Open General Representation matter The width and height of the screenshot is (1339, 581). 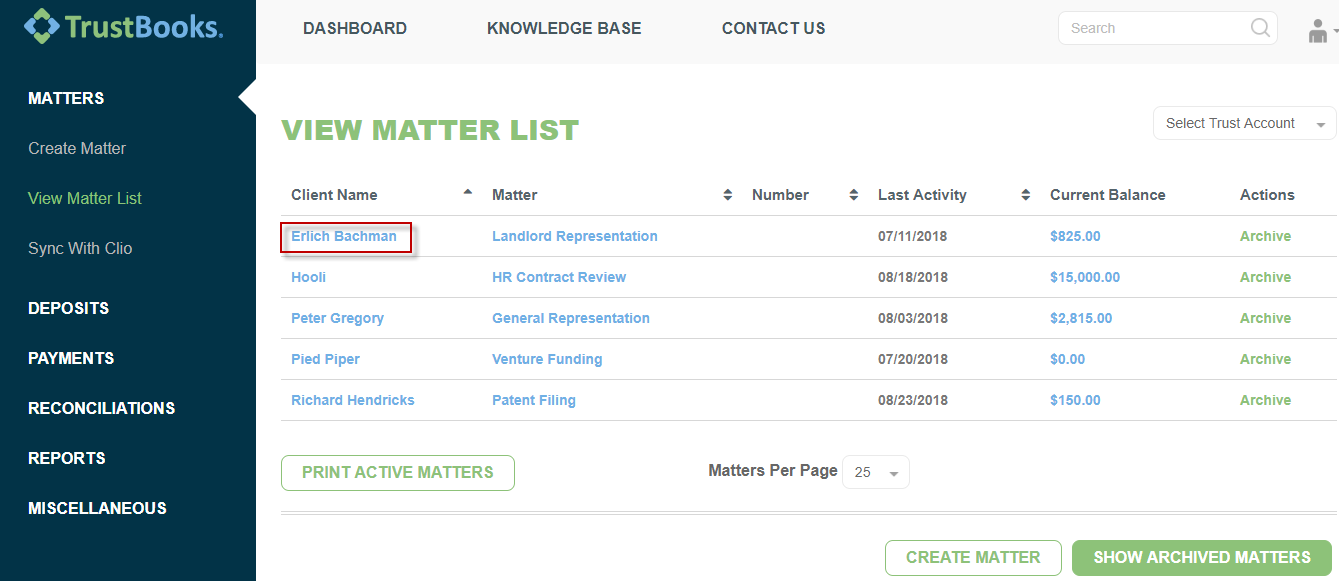pos(571,318)
